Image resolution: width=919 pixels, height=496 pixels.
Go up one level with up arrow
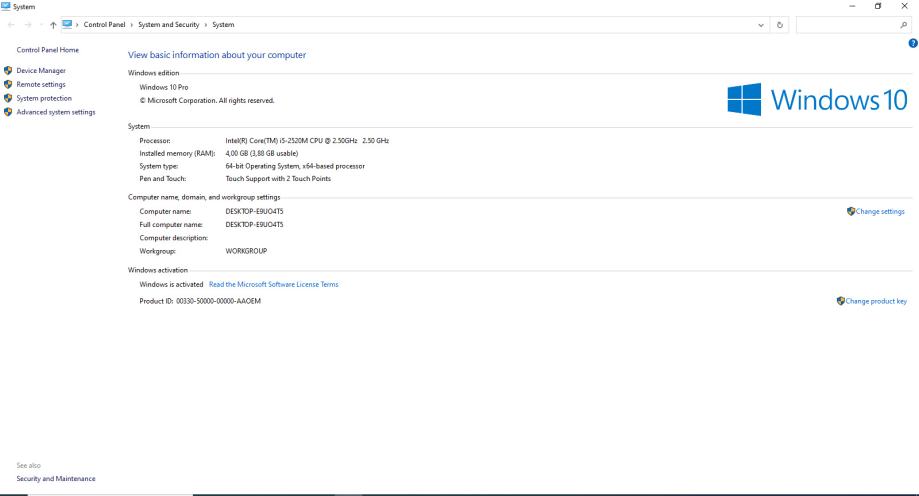(x=53, y=25)
